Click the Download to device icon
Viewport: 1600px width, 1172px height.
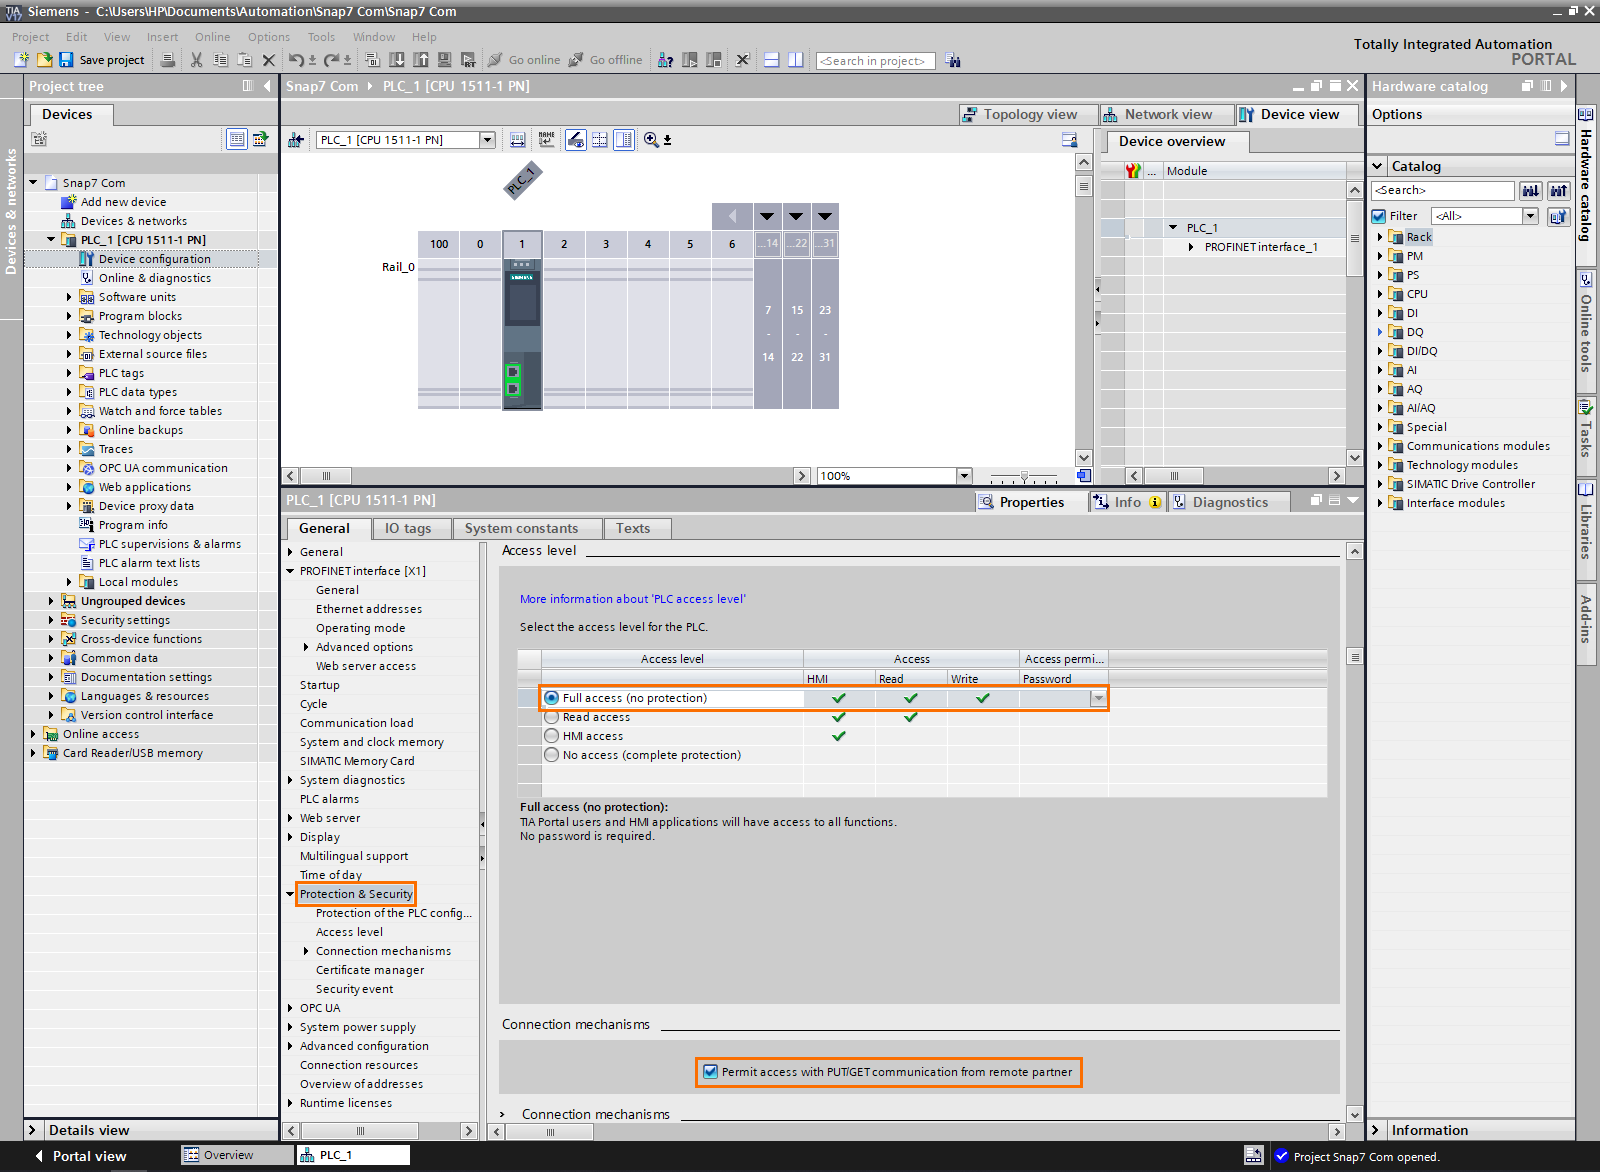point(397,60)
